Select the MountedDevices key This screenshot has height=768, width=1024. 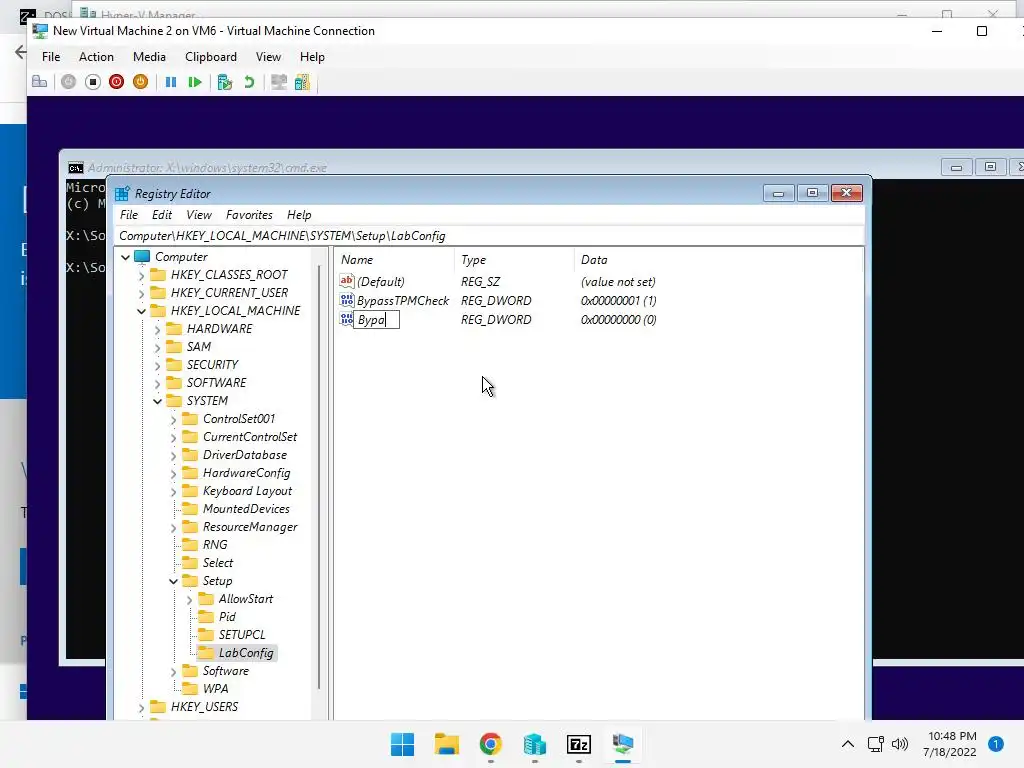pyautogui.click(x=246, y=509)
